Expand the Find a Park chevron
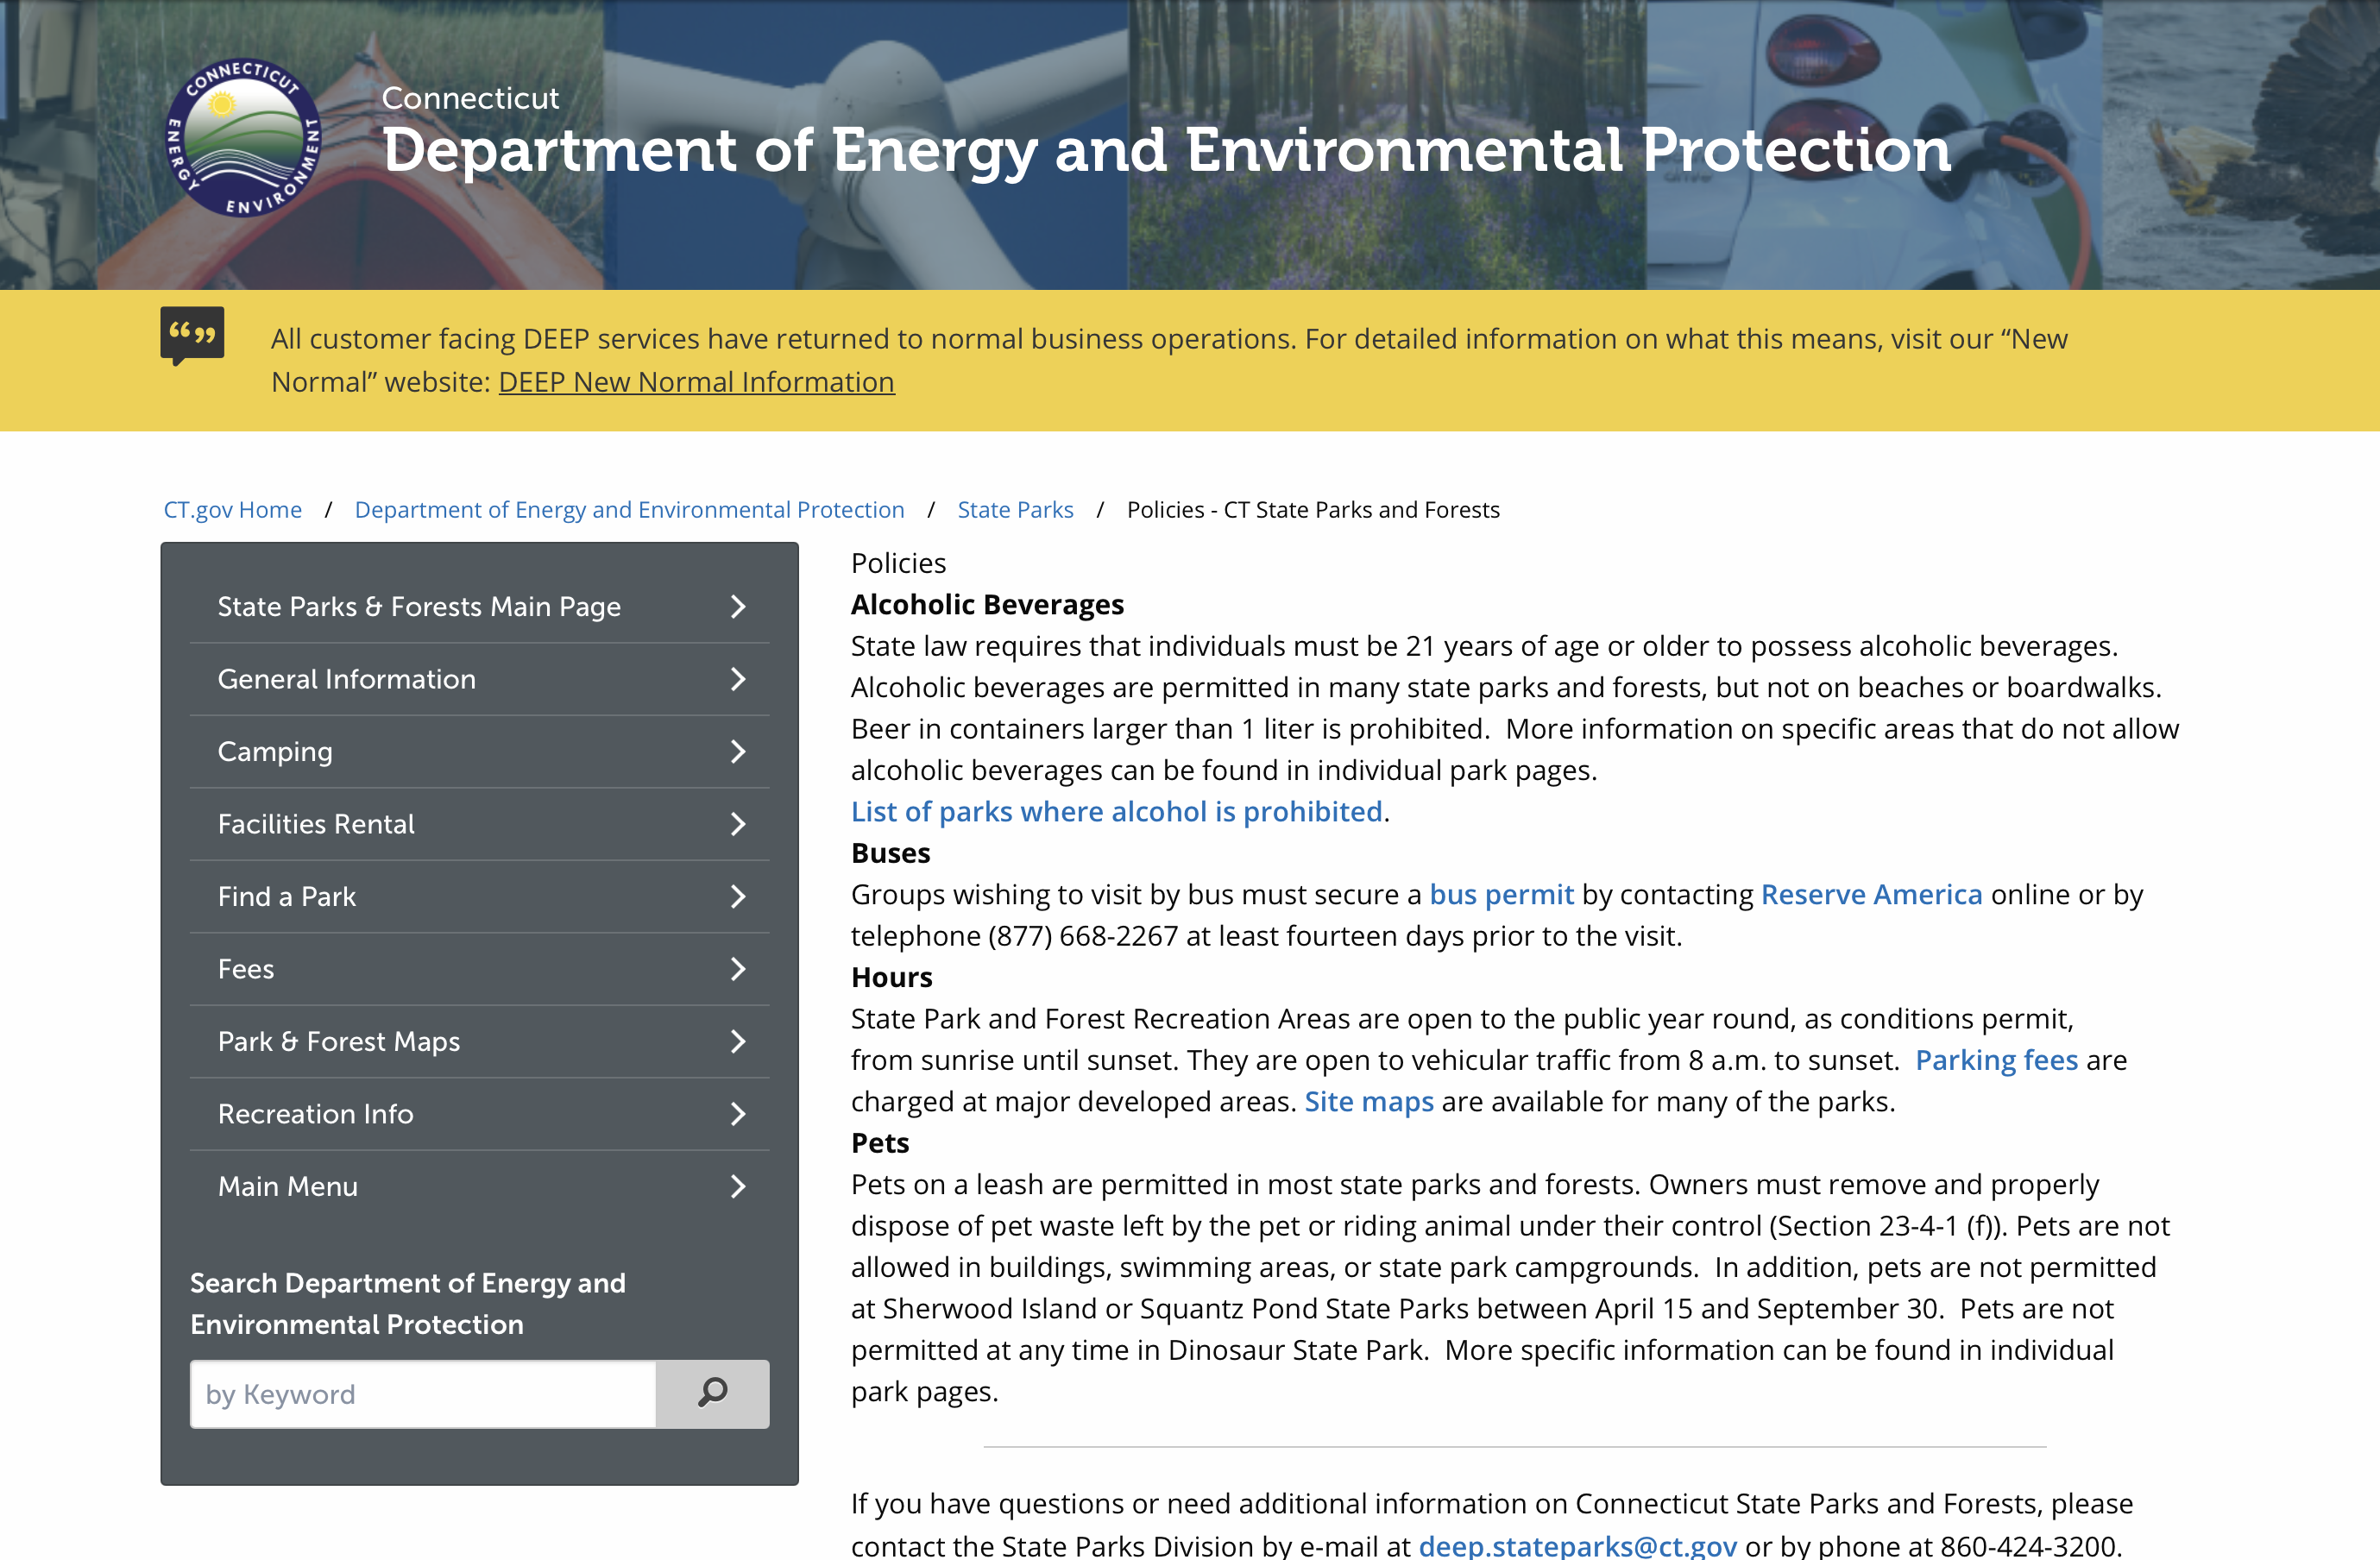 [x=738, y=897]
